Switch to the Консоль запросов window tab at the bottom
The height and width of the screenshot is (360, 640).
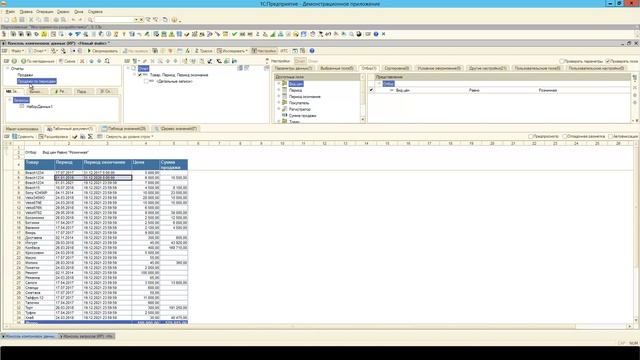pos(87,336)
